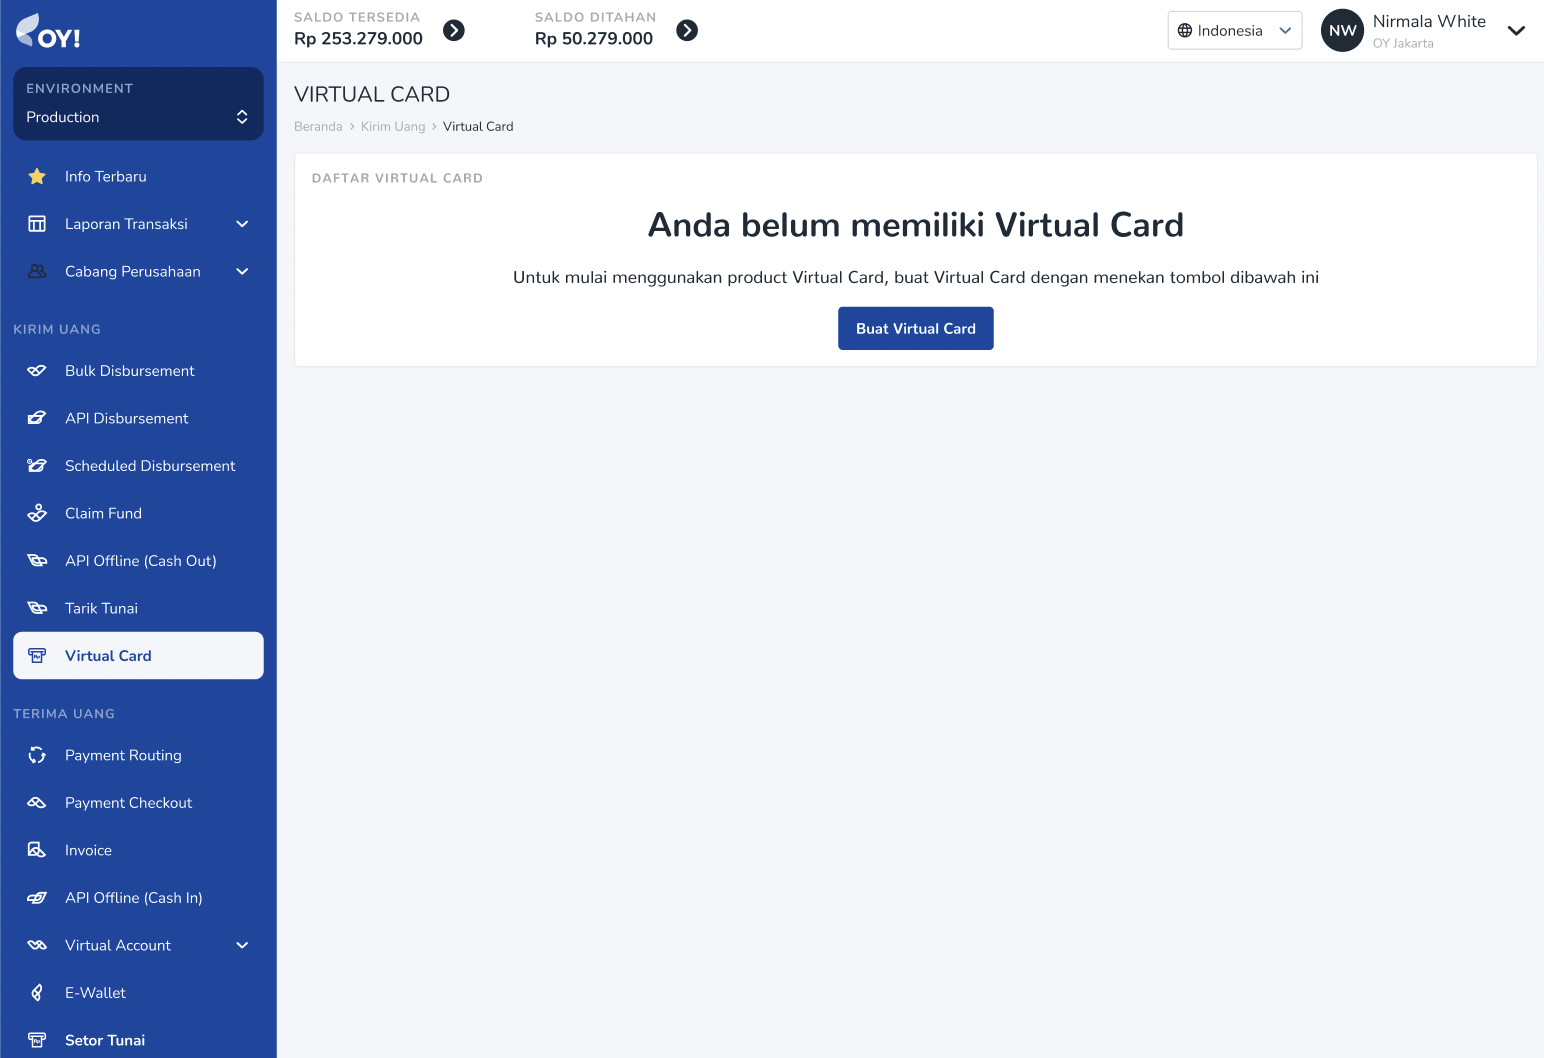Open Saldo Ditahan details arrow
Viewport: 1544px width, 1058px height.
(x=687, y=31)
